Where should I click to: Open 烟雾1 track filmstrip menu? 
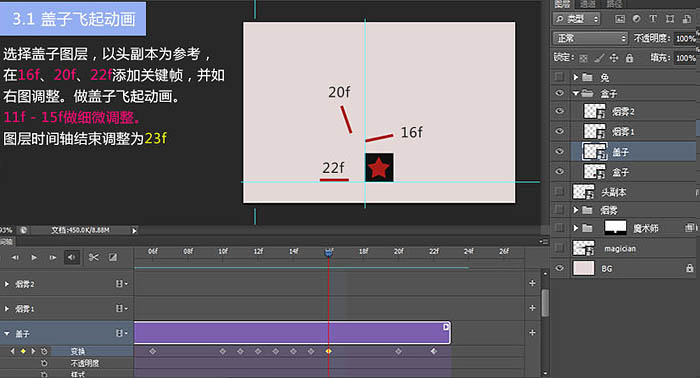[x=121, y=308]
